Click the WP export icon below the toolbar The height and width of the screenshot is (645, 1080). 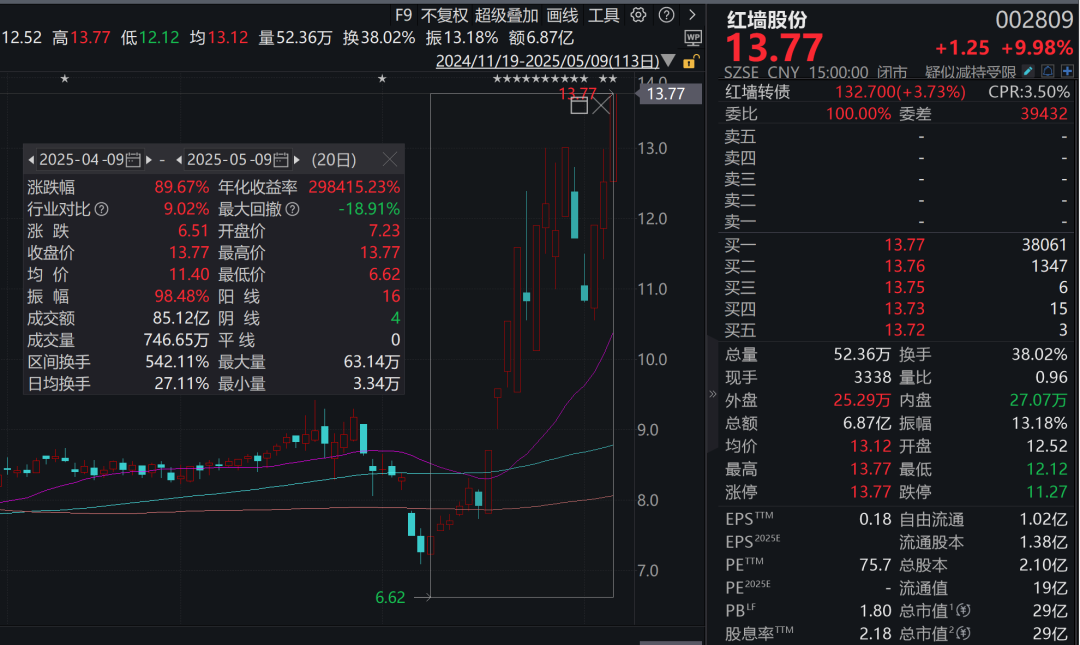(x=691, y=38)
